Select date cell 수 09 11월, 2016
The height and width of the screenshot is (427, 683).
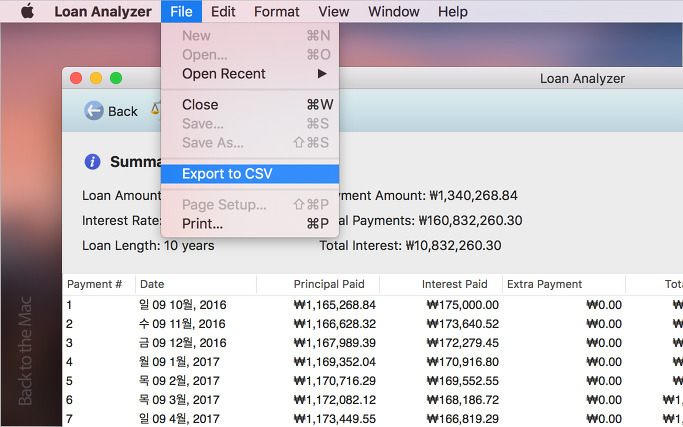(x=183, y=324)
